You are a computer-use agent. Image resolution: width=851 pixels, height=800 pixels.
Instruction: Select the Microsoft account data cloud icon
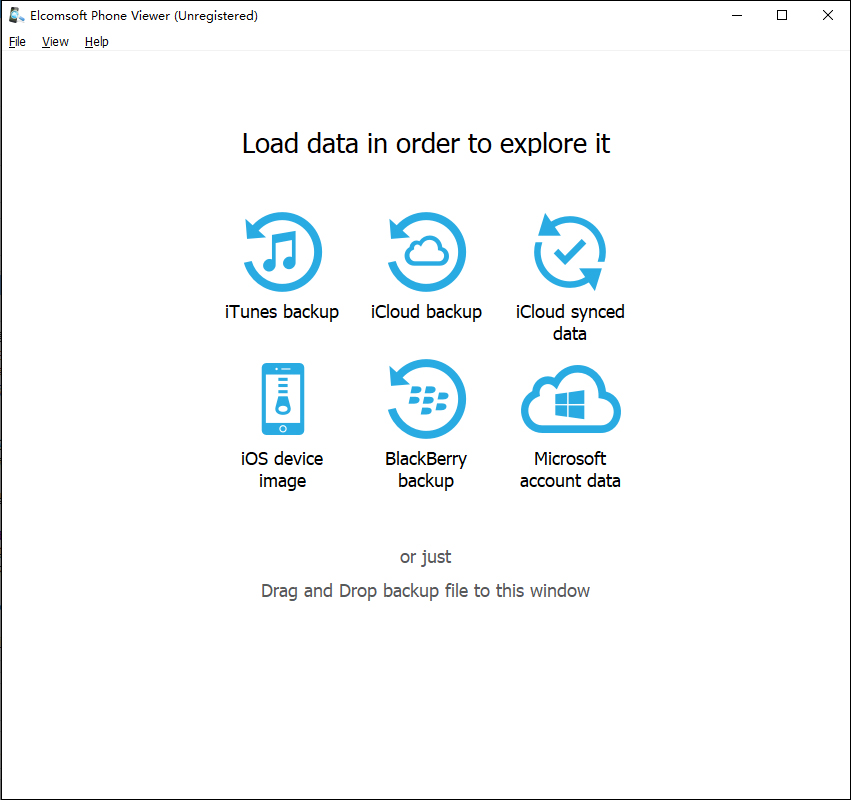570,399
